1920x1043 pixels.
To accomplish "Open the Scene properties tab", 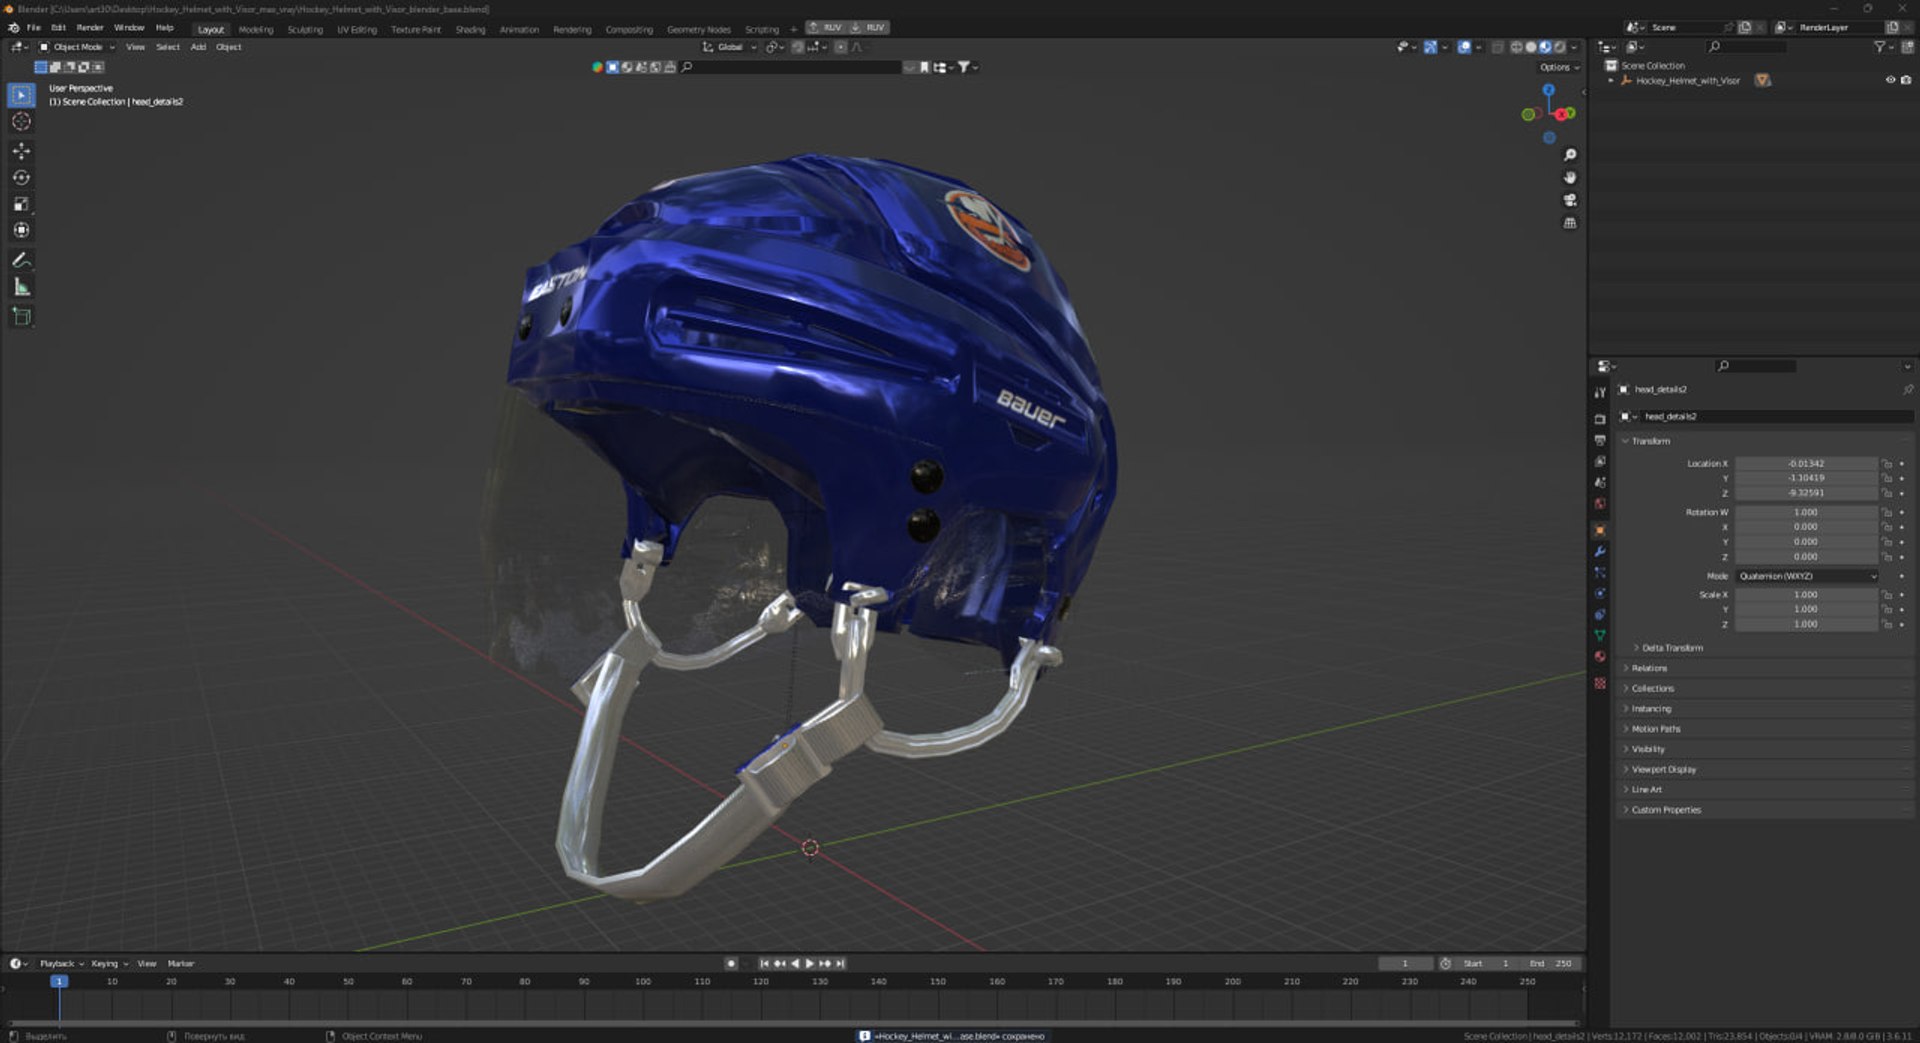I will (1600, 482).
